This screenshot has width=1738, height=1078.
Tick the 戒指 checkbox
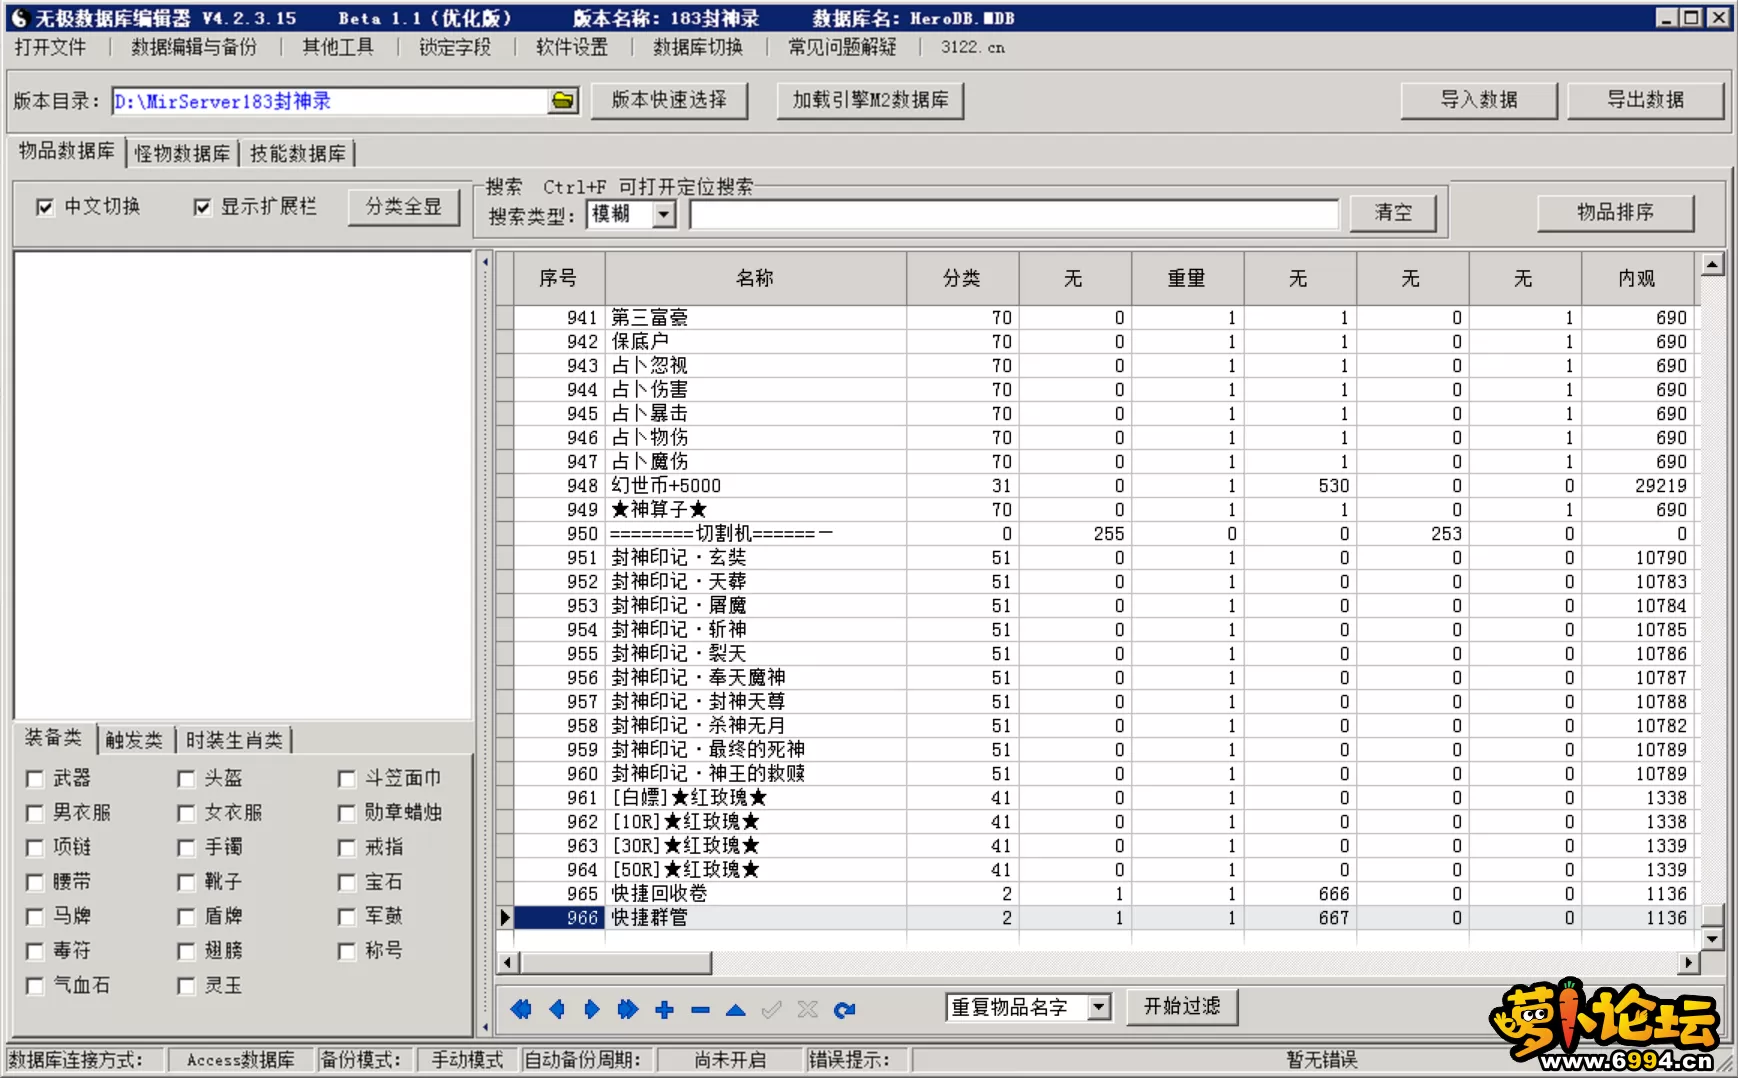pos(347,848)
